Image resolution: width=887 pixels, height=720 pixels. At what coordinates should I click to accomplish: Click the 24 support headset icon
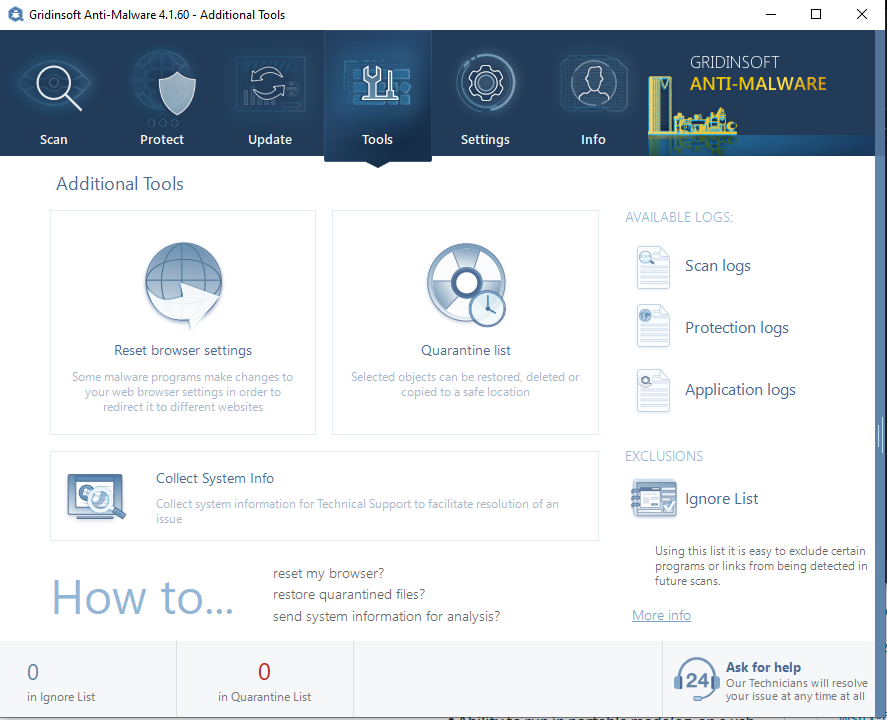(x=696, y=679)
